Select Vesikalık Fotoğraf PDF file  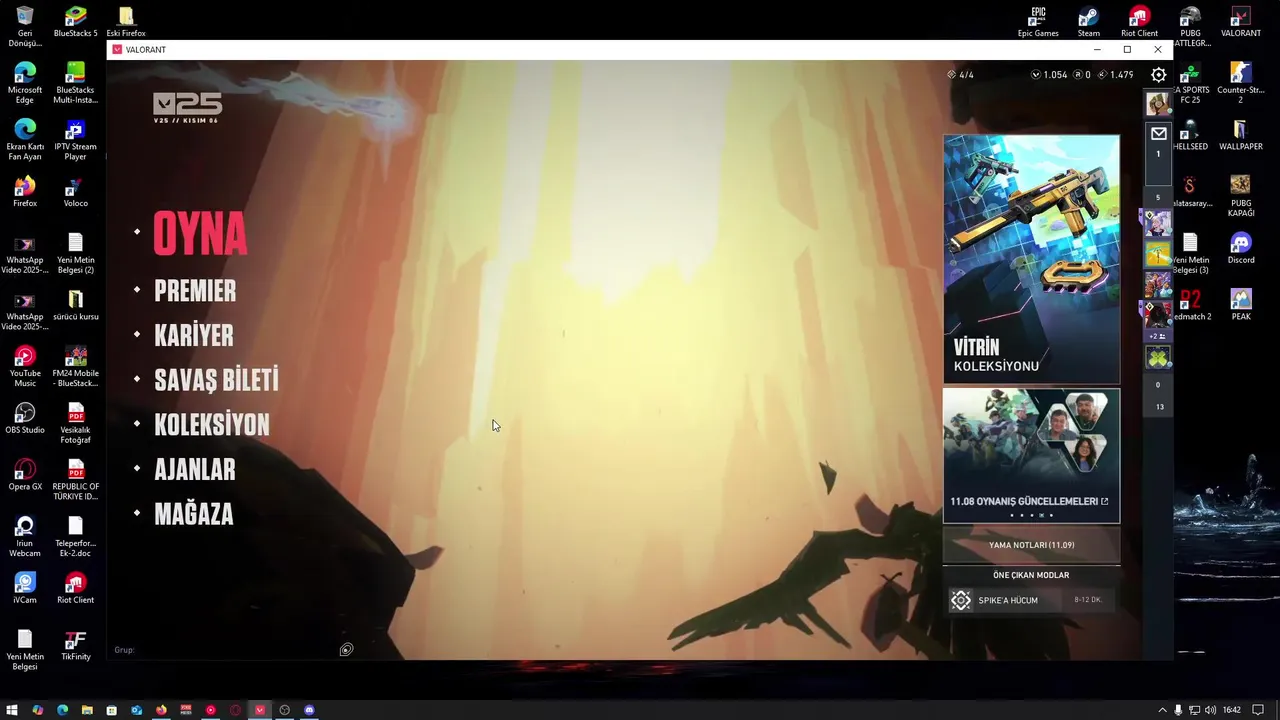coord(75,424)
